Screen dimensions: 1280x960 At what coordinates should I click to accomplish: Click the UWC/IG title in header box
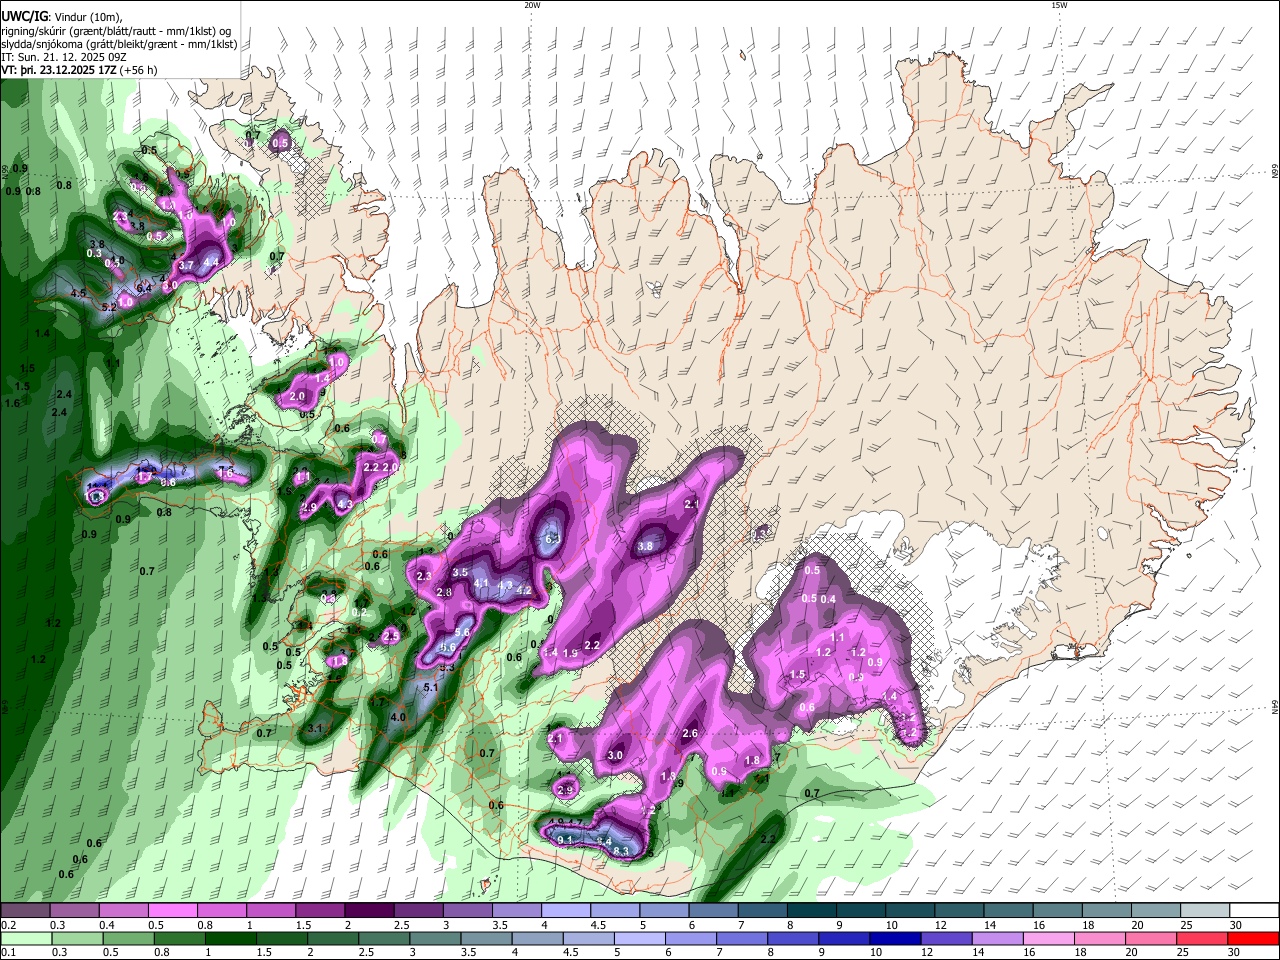[x=24, y=17]
